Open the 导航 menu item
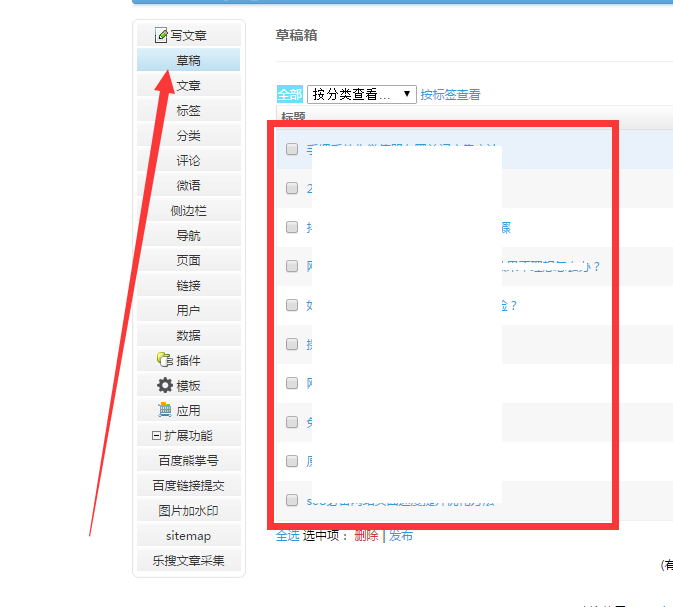The image size is (673, 607). (188, 235)
